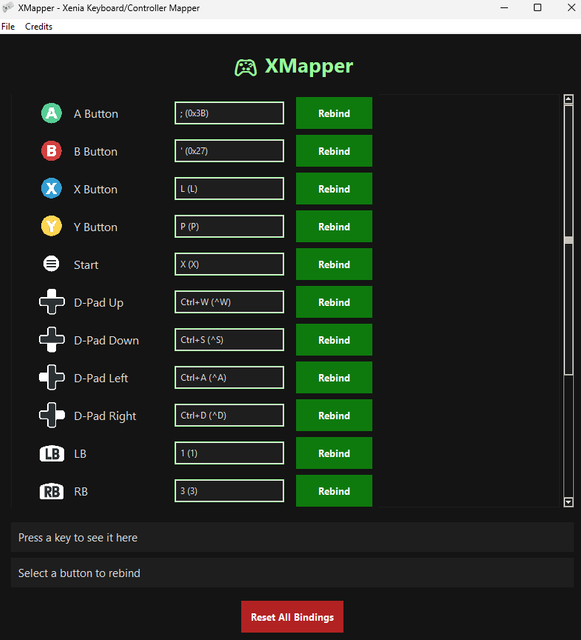Click the 'Ctrl+S (^S)' binding field
Image resolution: width=581 pixels, height=640 pixels.
[229, 340]
